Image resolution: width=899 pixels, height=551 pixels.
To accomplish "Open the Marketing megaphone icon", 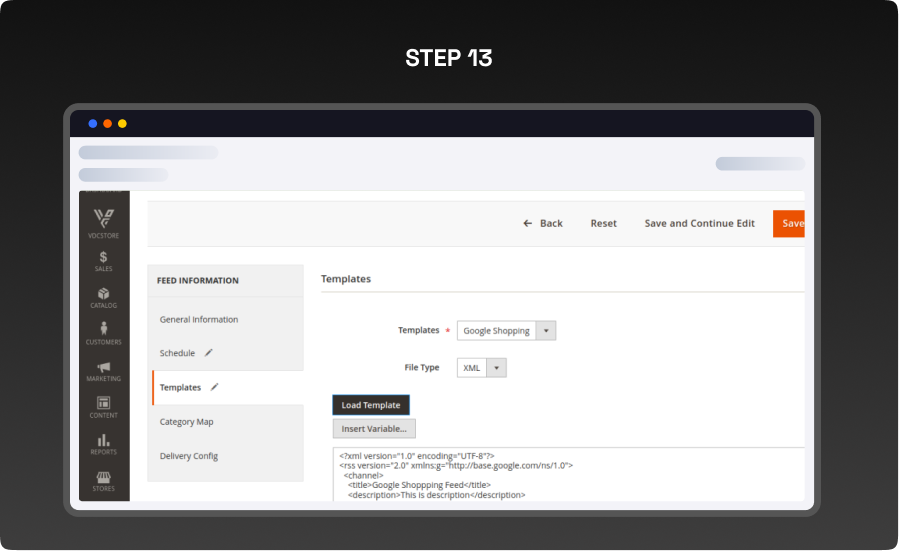I will (104, 367).
